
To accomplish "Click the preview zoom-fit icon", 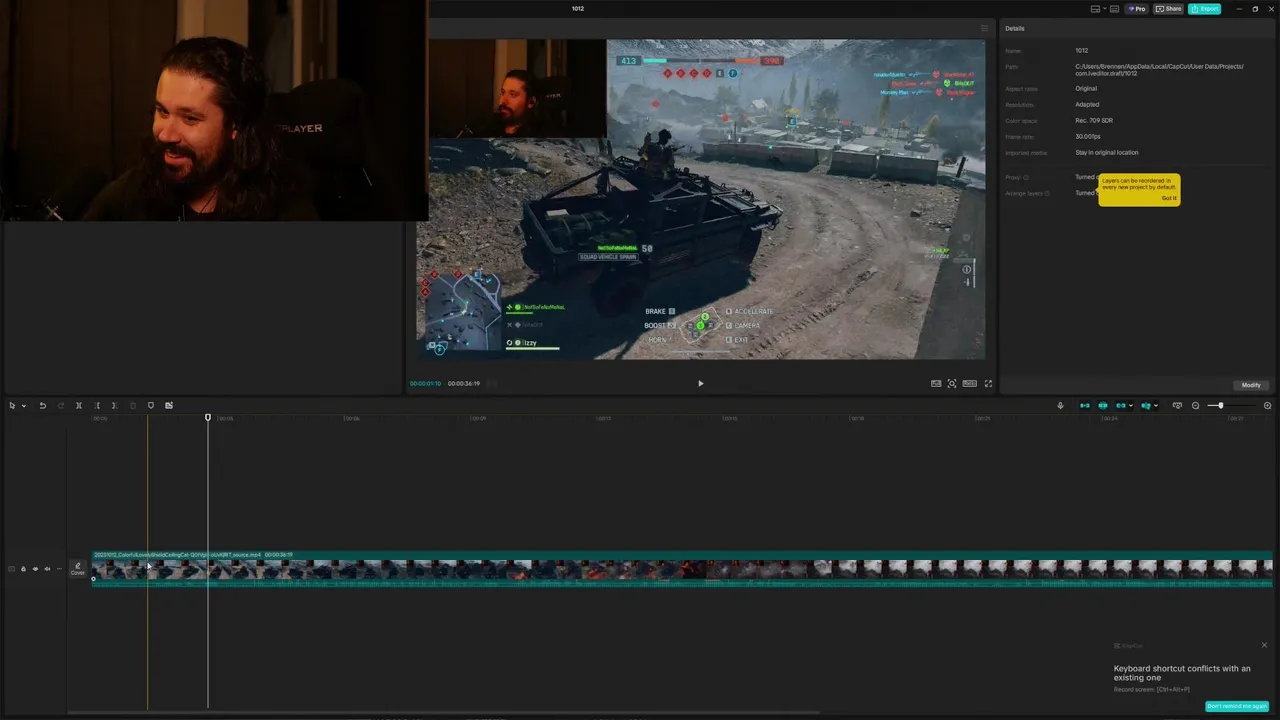I will (x=952, y=383).
